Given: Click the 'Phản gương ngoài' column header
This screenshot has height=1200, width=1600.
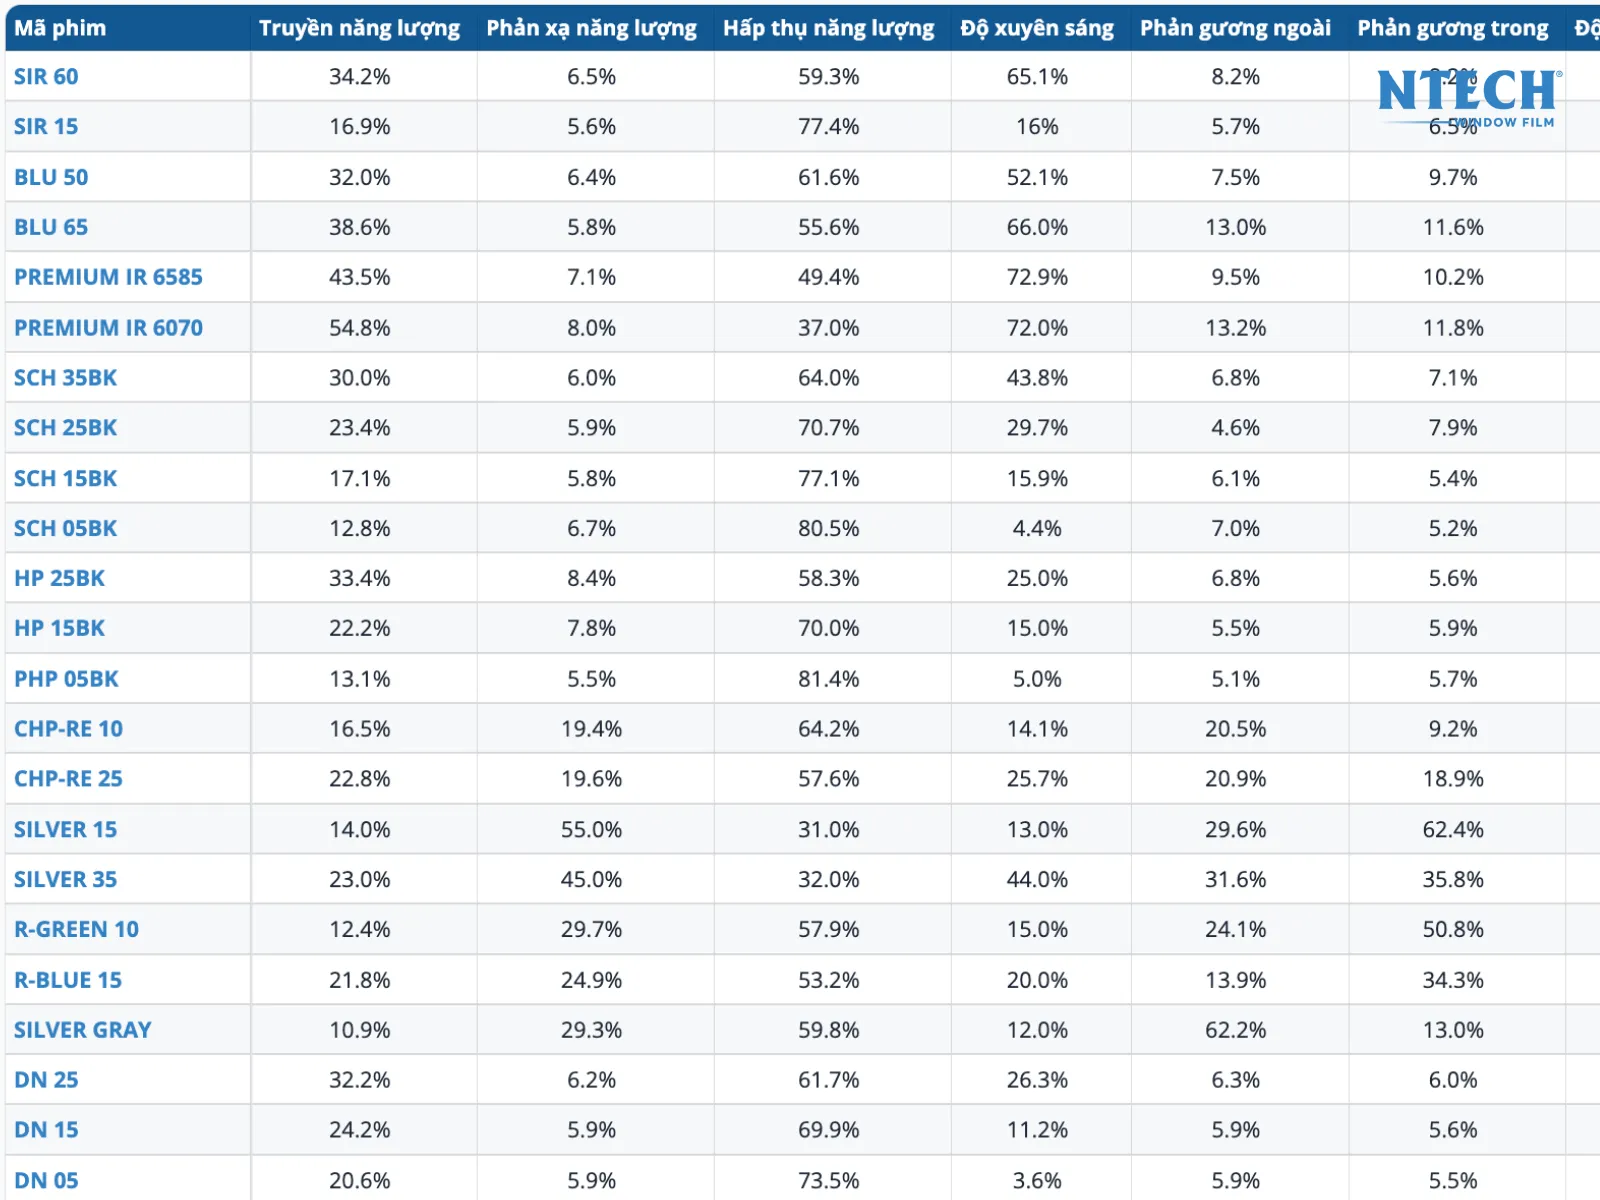Looking at the screenshot, I should (1235, 28).
